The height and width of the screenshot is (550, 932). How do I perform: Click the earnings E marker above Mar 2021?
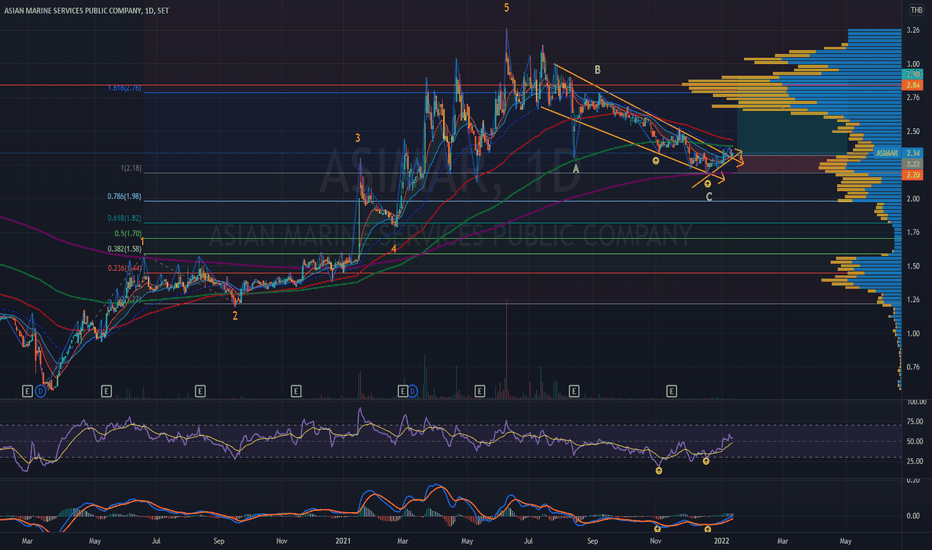click(x=402, y=391)
